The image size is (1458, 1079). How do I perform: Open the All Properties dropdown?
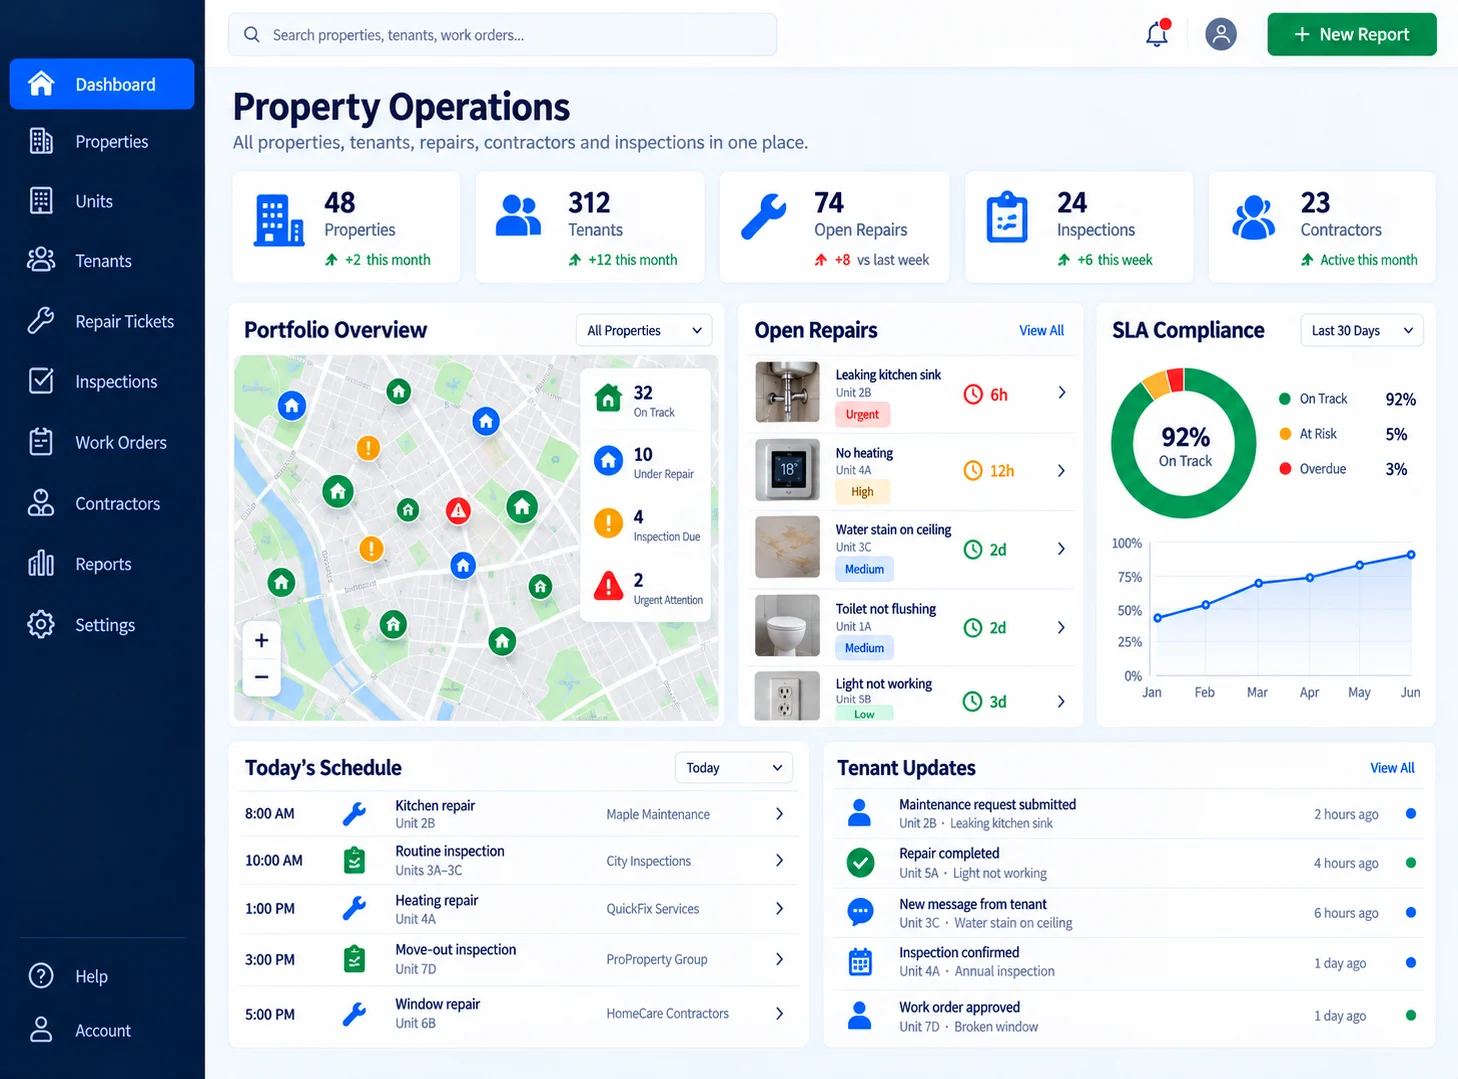coord(644,330)
